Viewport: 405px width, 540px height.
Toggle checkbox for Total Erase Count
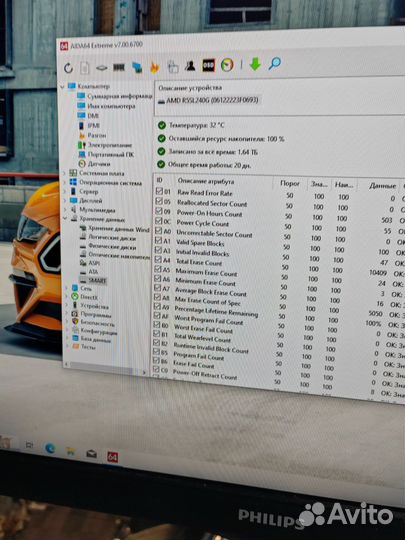click(158, 259)
